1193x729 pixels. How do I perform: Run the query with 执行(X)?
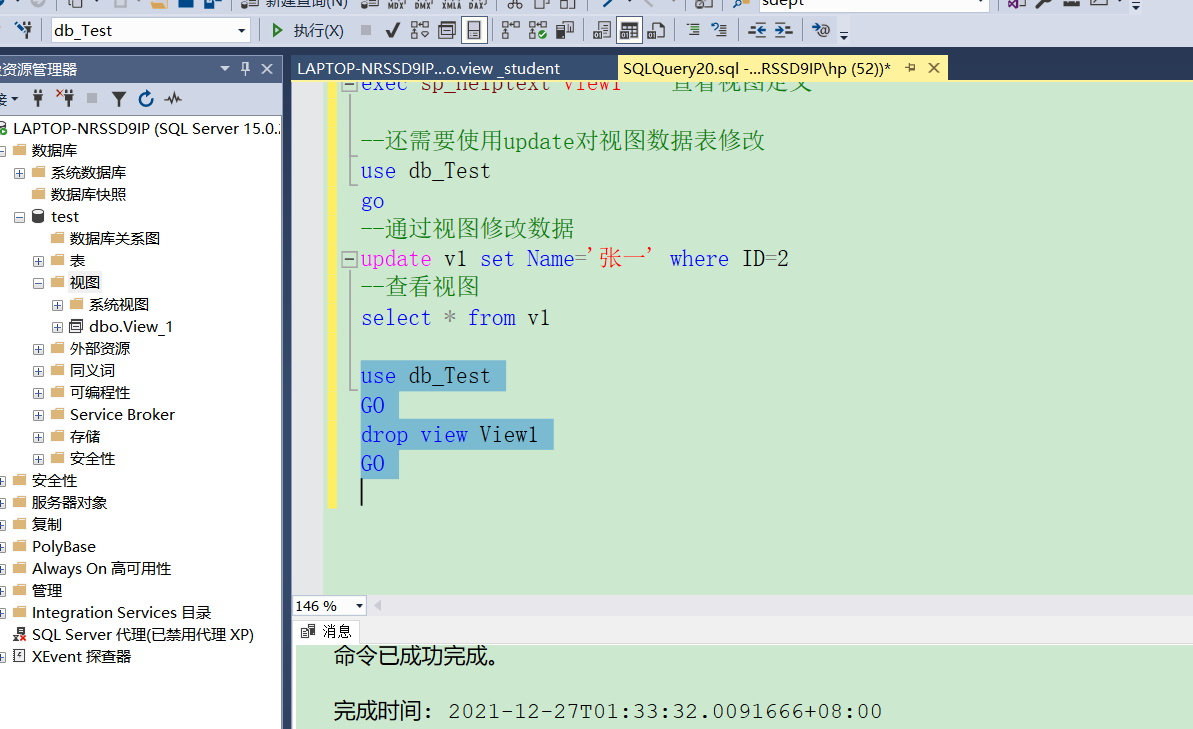click(x=307, y=30)
